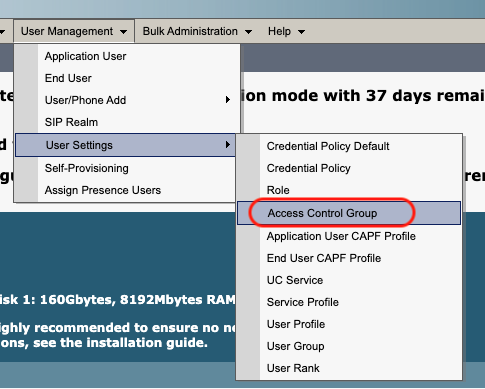
Task: Open the User Management menu
Action: pyautogui.click(x=74, y=31)
